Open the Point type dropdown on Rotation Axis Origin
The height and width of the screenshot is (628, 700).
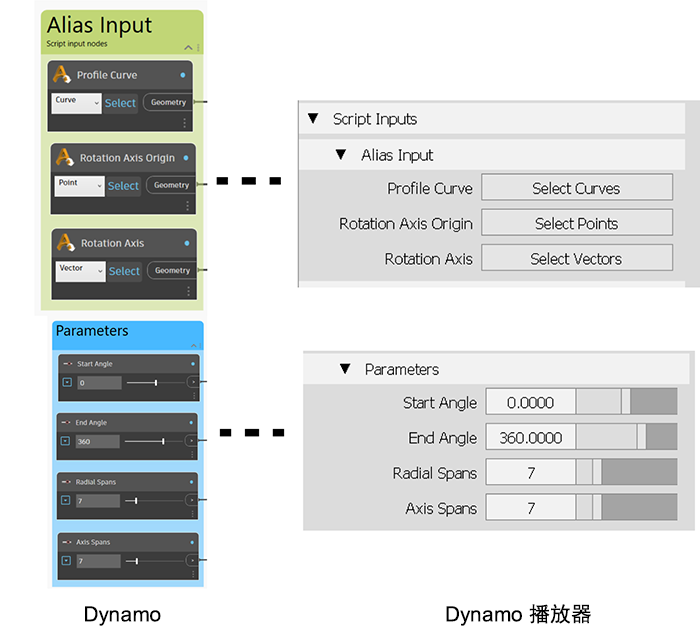pyautogui.click(x=79, y=186)
